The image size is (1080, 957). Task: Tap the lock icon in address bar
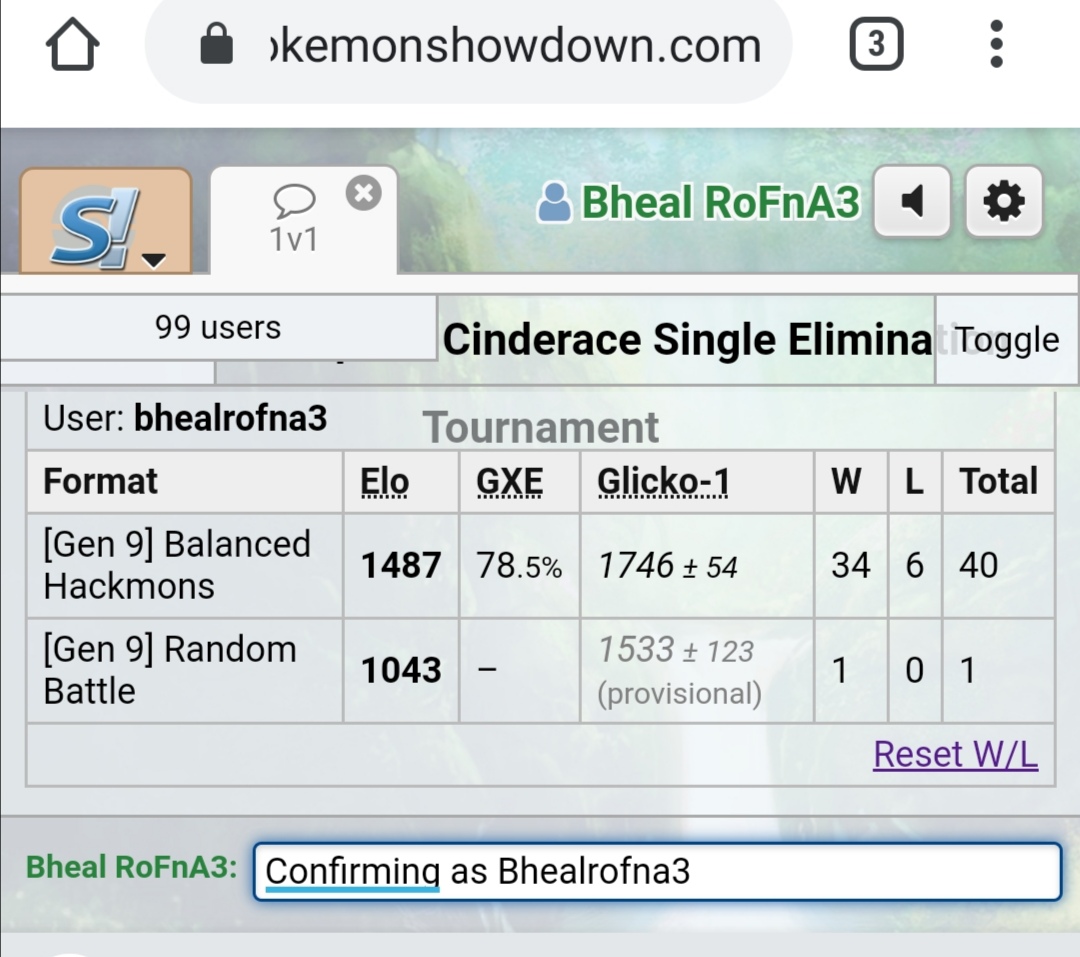point(216,44)
